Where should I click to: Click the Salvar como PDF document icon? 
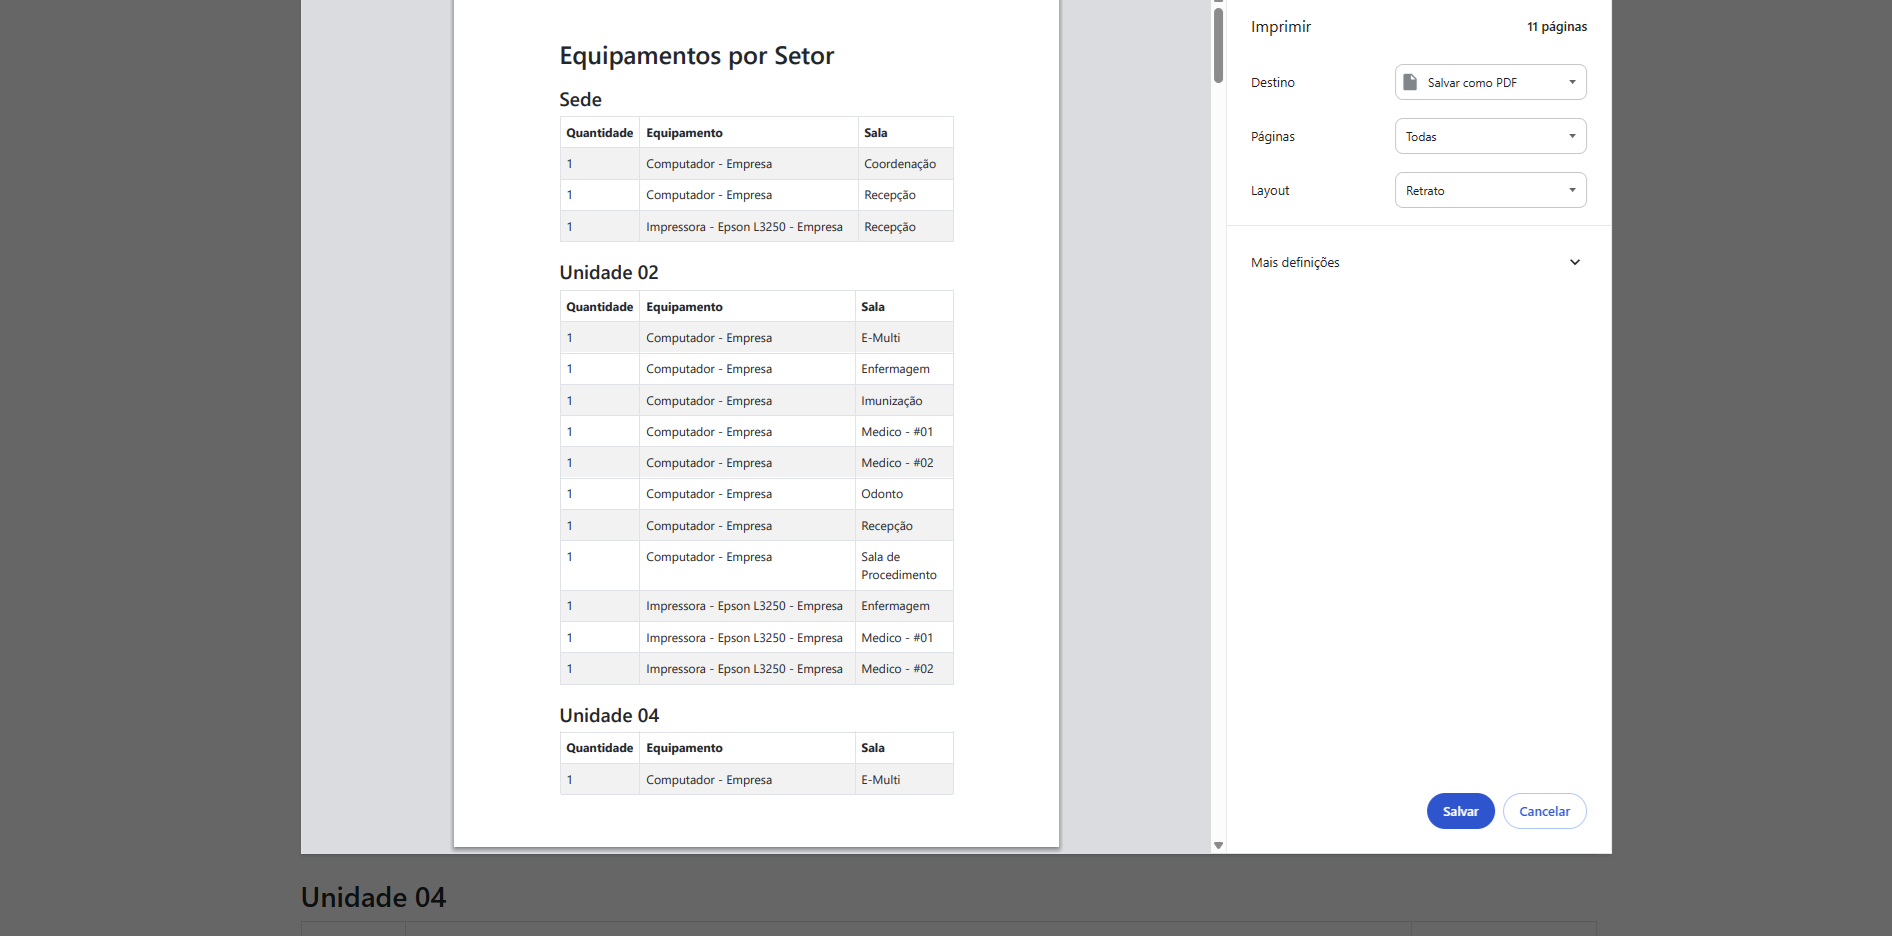coord(1410,82)
